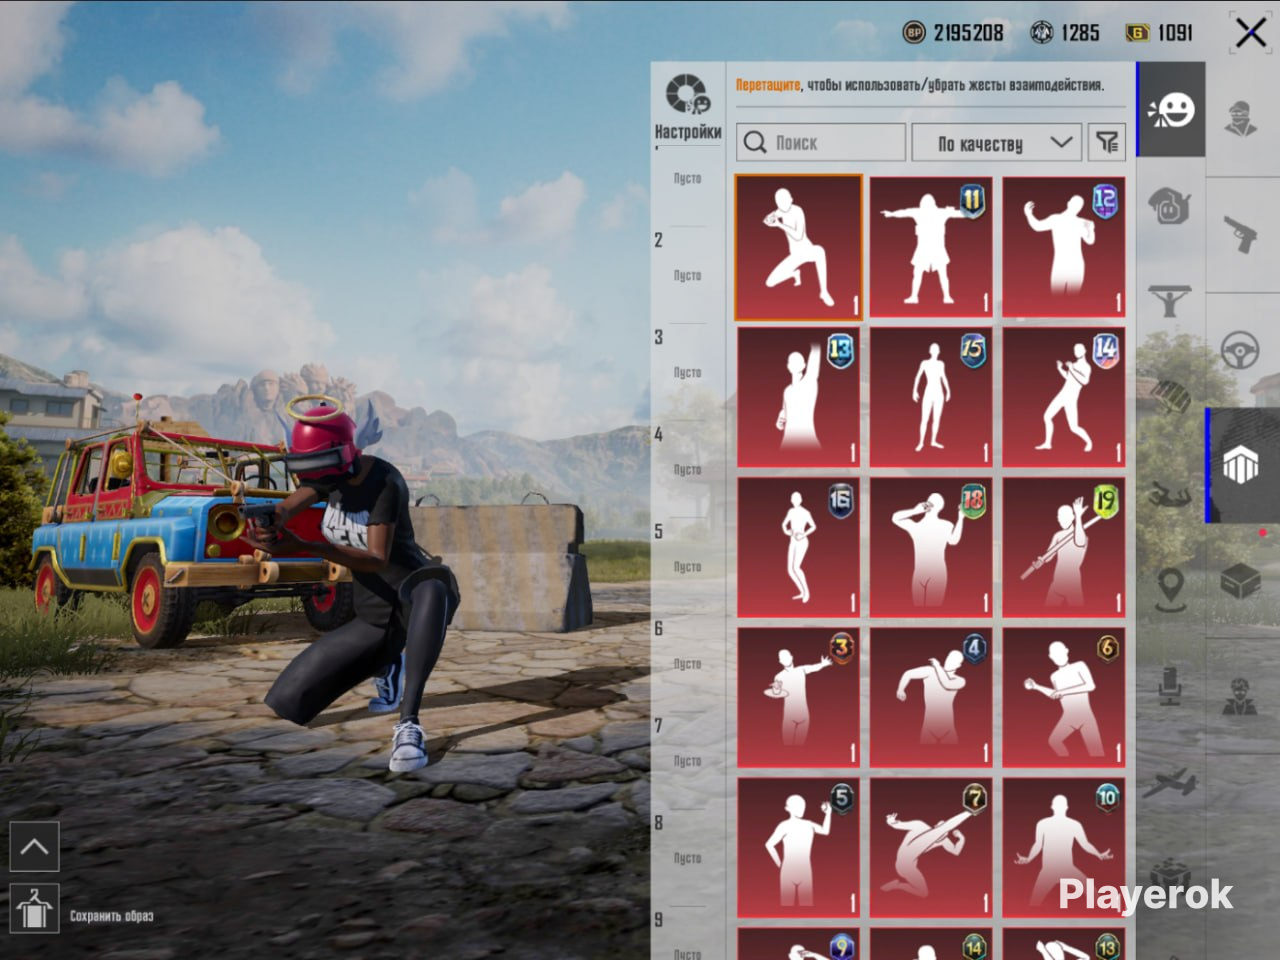The image size is (1280, 960).
Task: Select empty emote slot 2
Action: [x=687, y=275]
